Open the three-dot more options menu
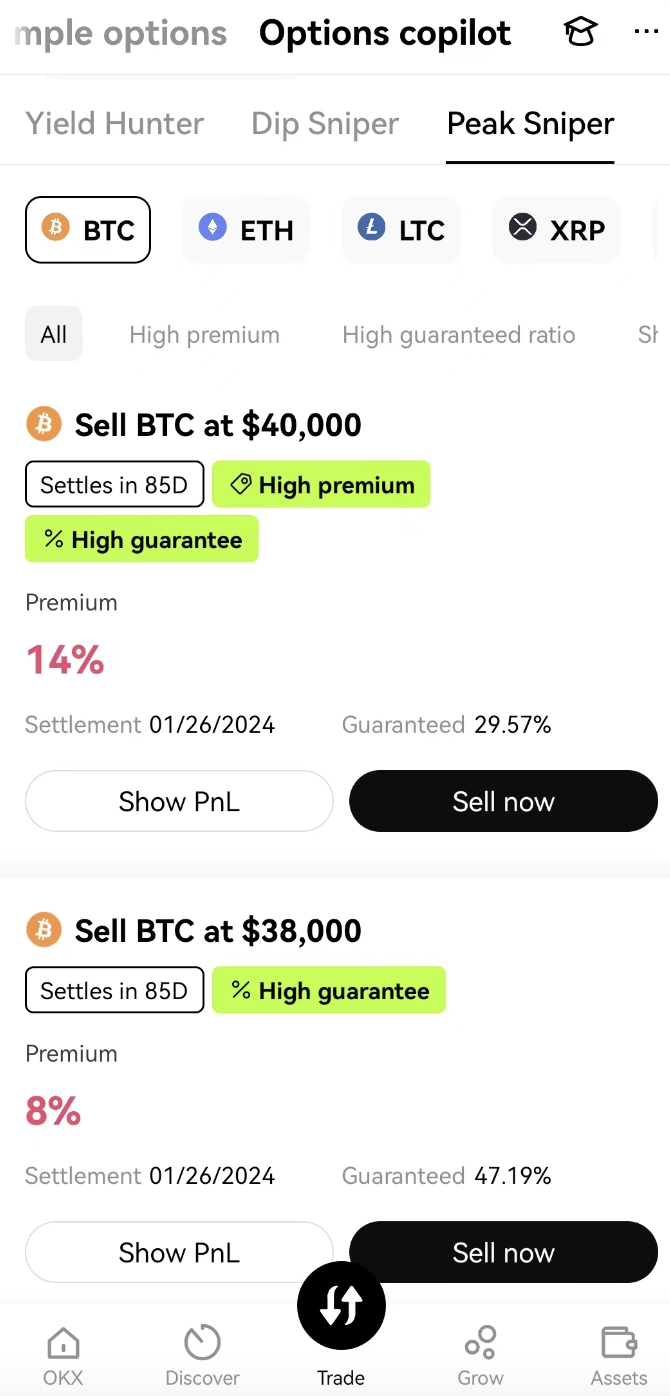Viewport: 670px width, 1396px height. 646,33
